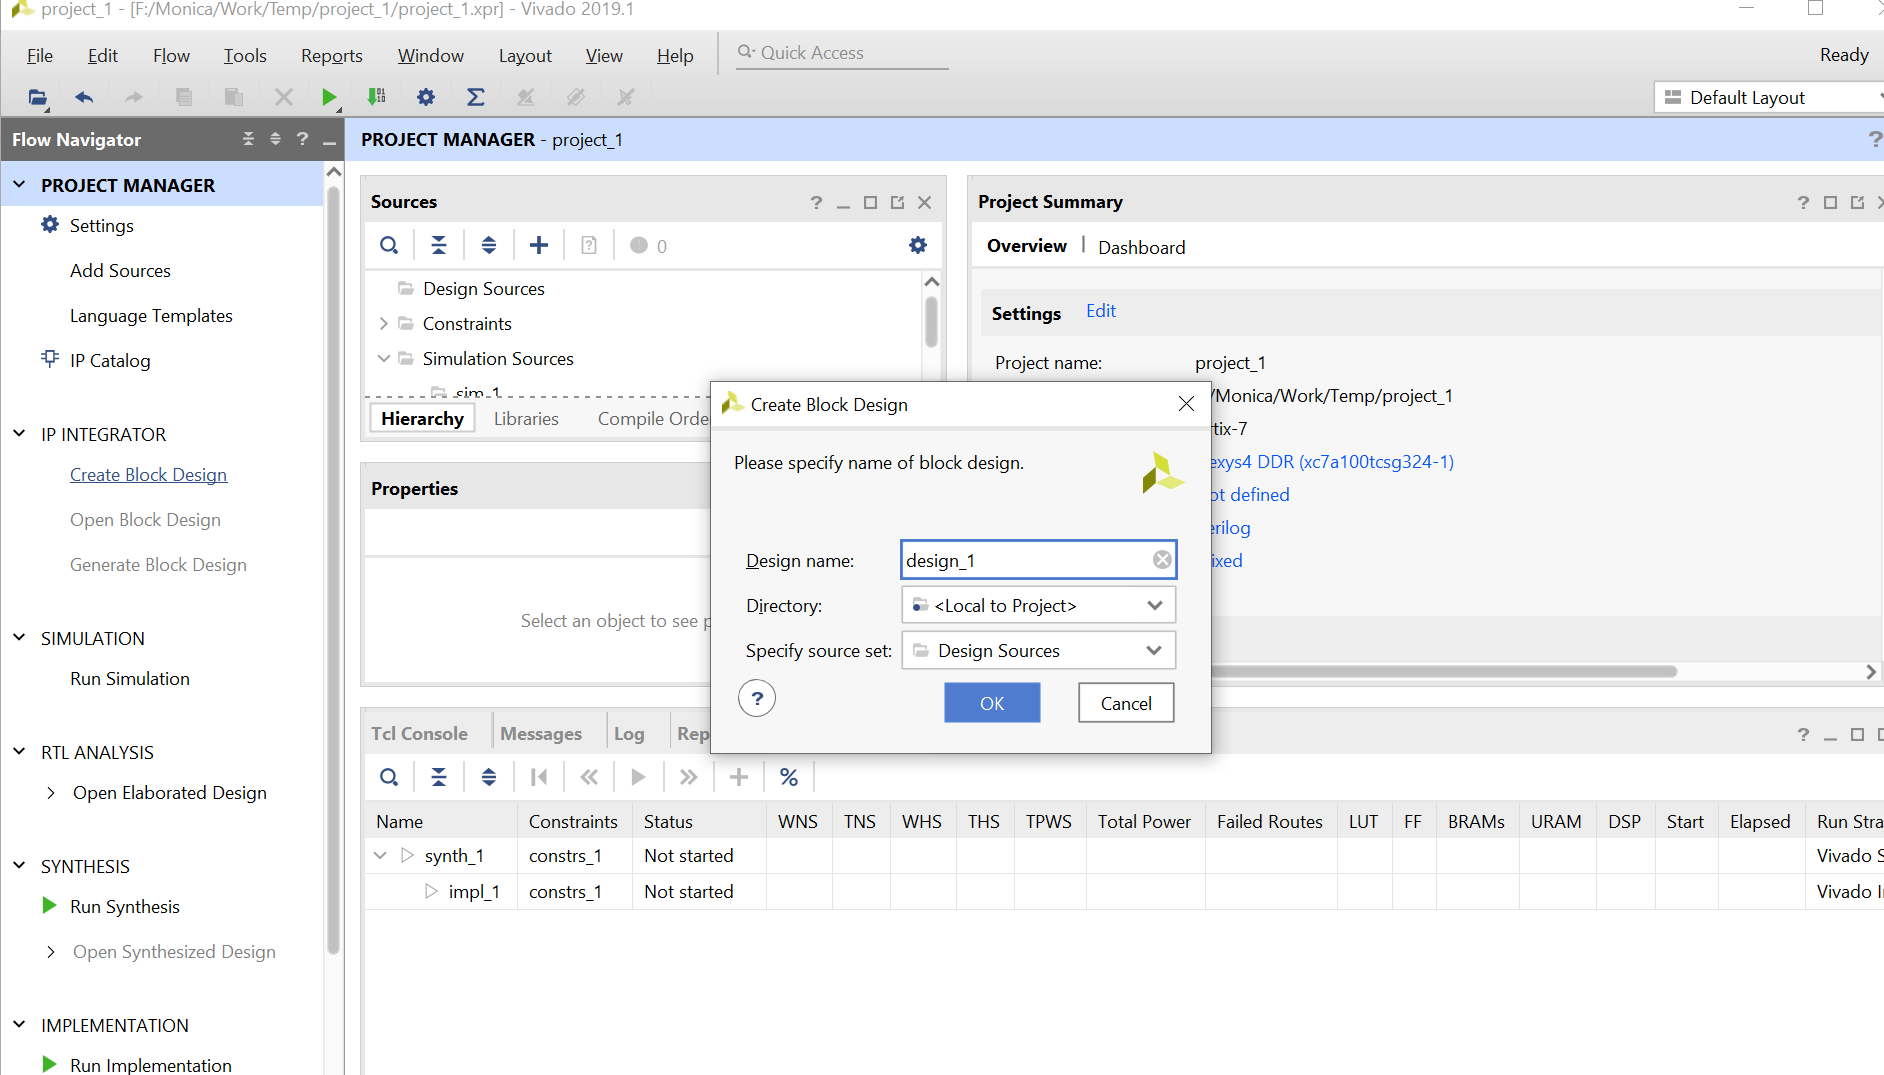Click OK in Create Block Design dialog
This screenshot has width=1884, height=1075.
(x=992, y=703)
